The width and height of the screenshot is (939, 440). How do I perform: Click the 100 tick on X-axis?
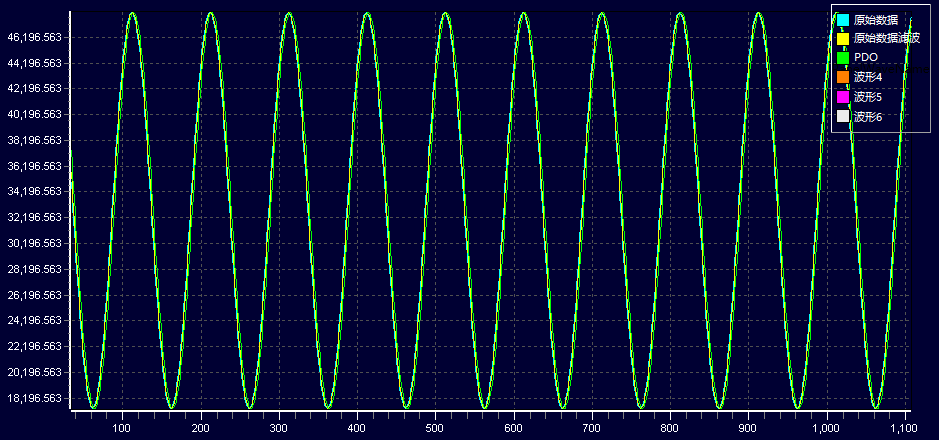(122, 427)
